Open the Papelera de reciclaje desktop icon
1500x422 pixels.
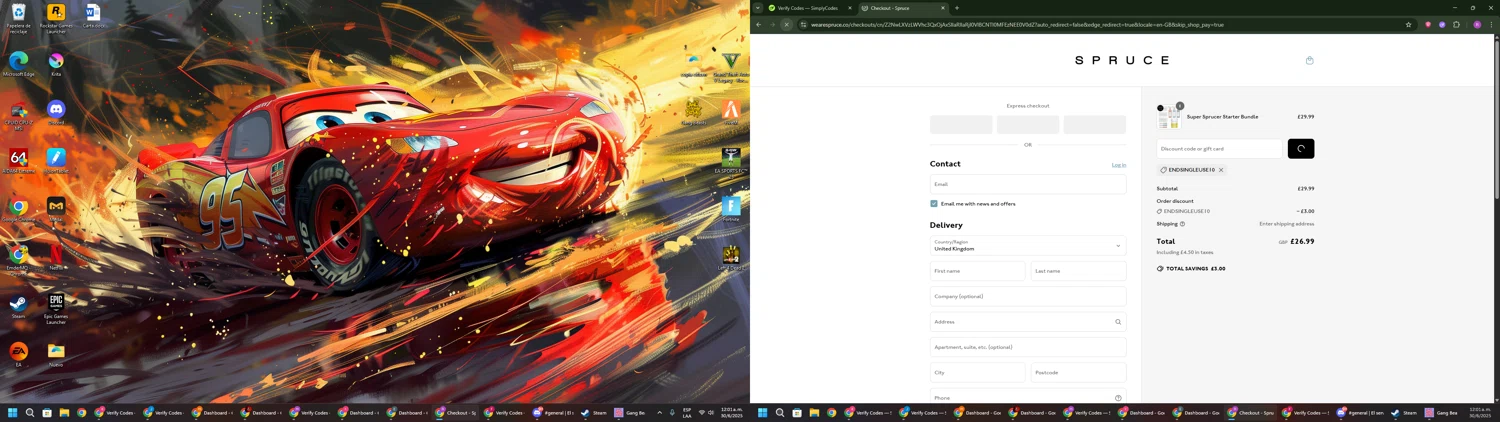tap(18, 16)
